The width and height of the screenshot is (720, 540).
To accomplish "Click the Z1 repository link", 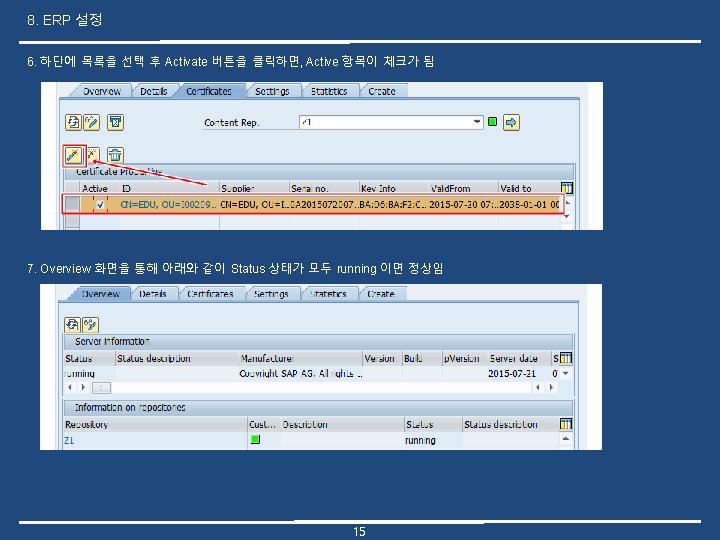I will pos(69,440).
